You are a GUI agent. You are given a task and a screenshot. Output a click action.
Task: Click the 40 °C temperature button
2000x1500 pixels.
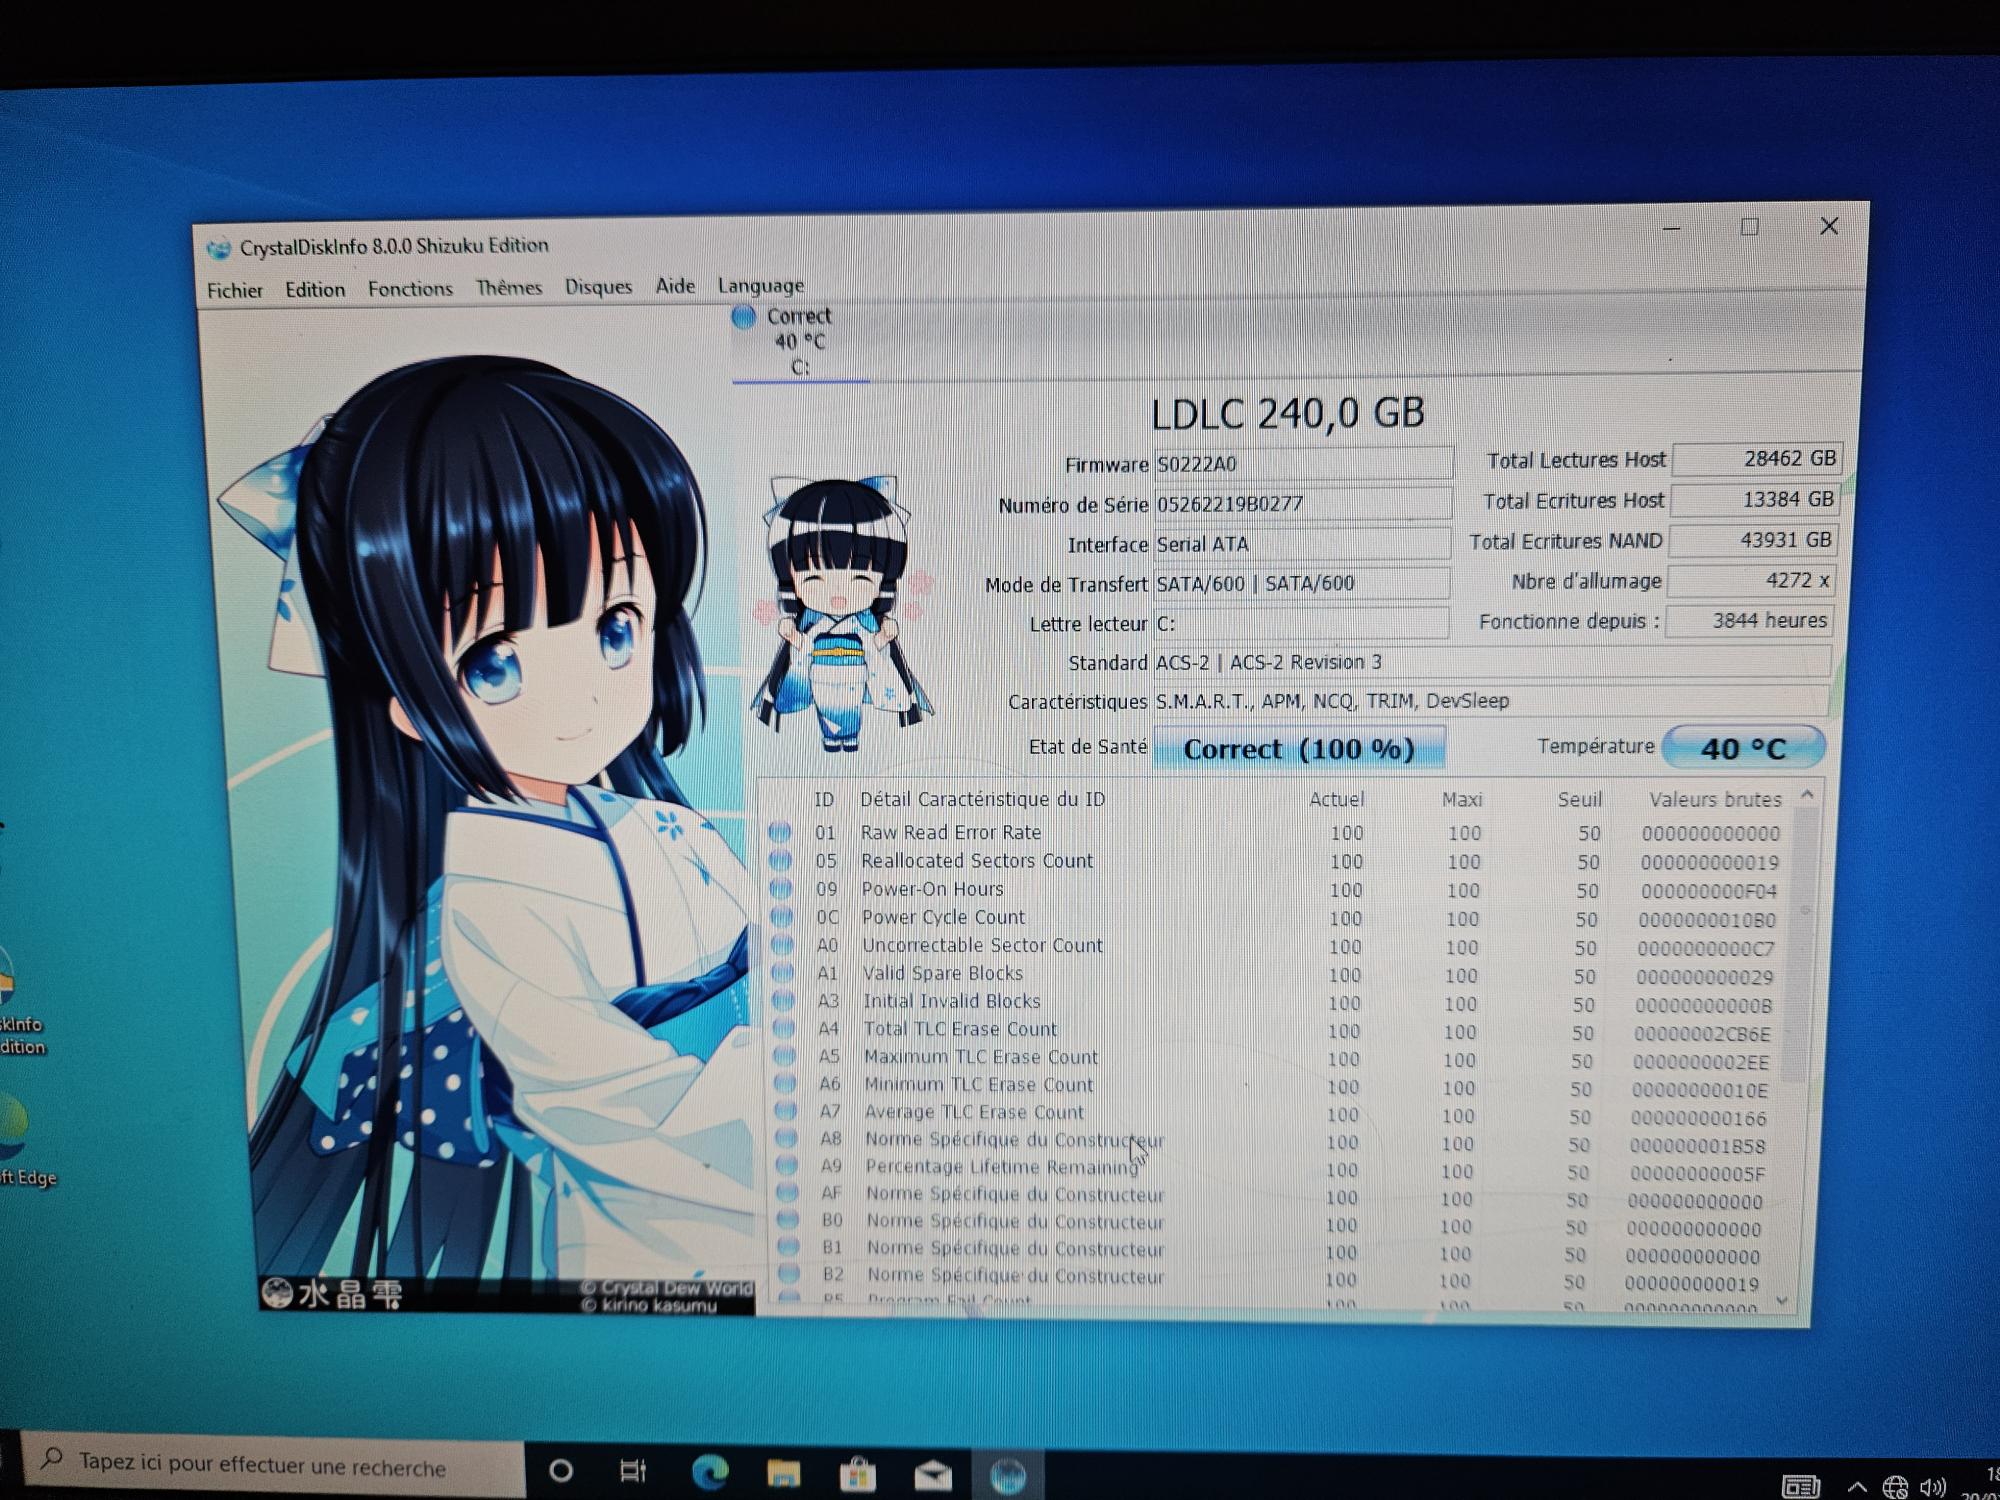tap(1743, 748)
